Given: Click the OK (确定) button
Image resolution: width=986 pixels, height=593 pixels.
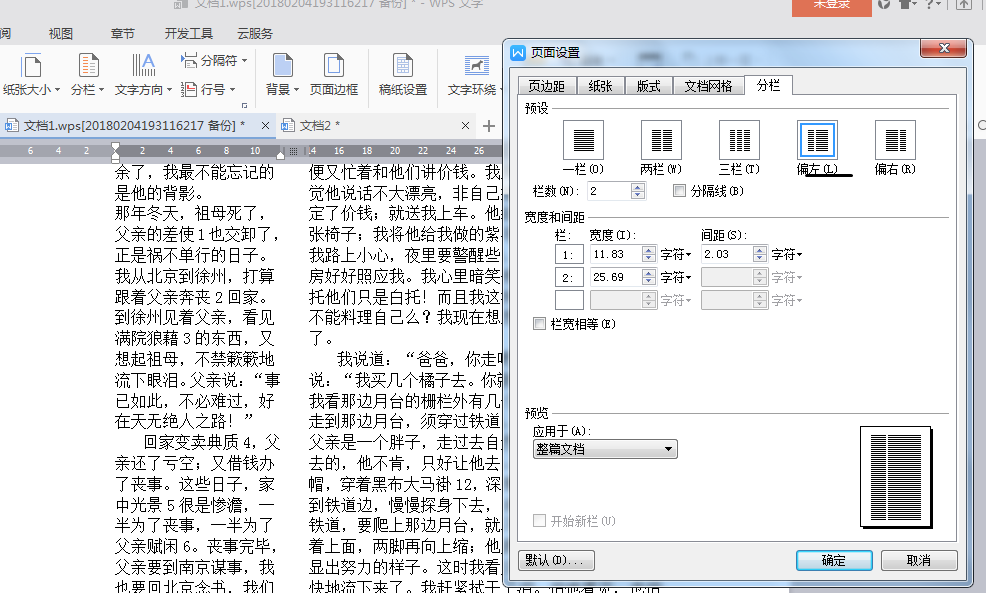Looking at the screenshot, I should [834, 560].
